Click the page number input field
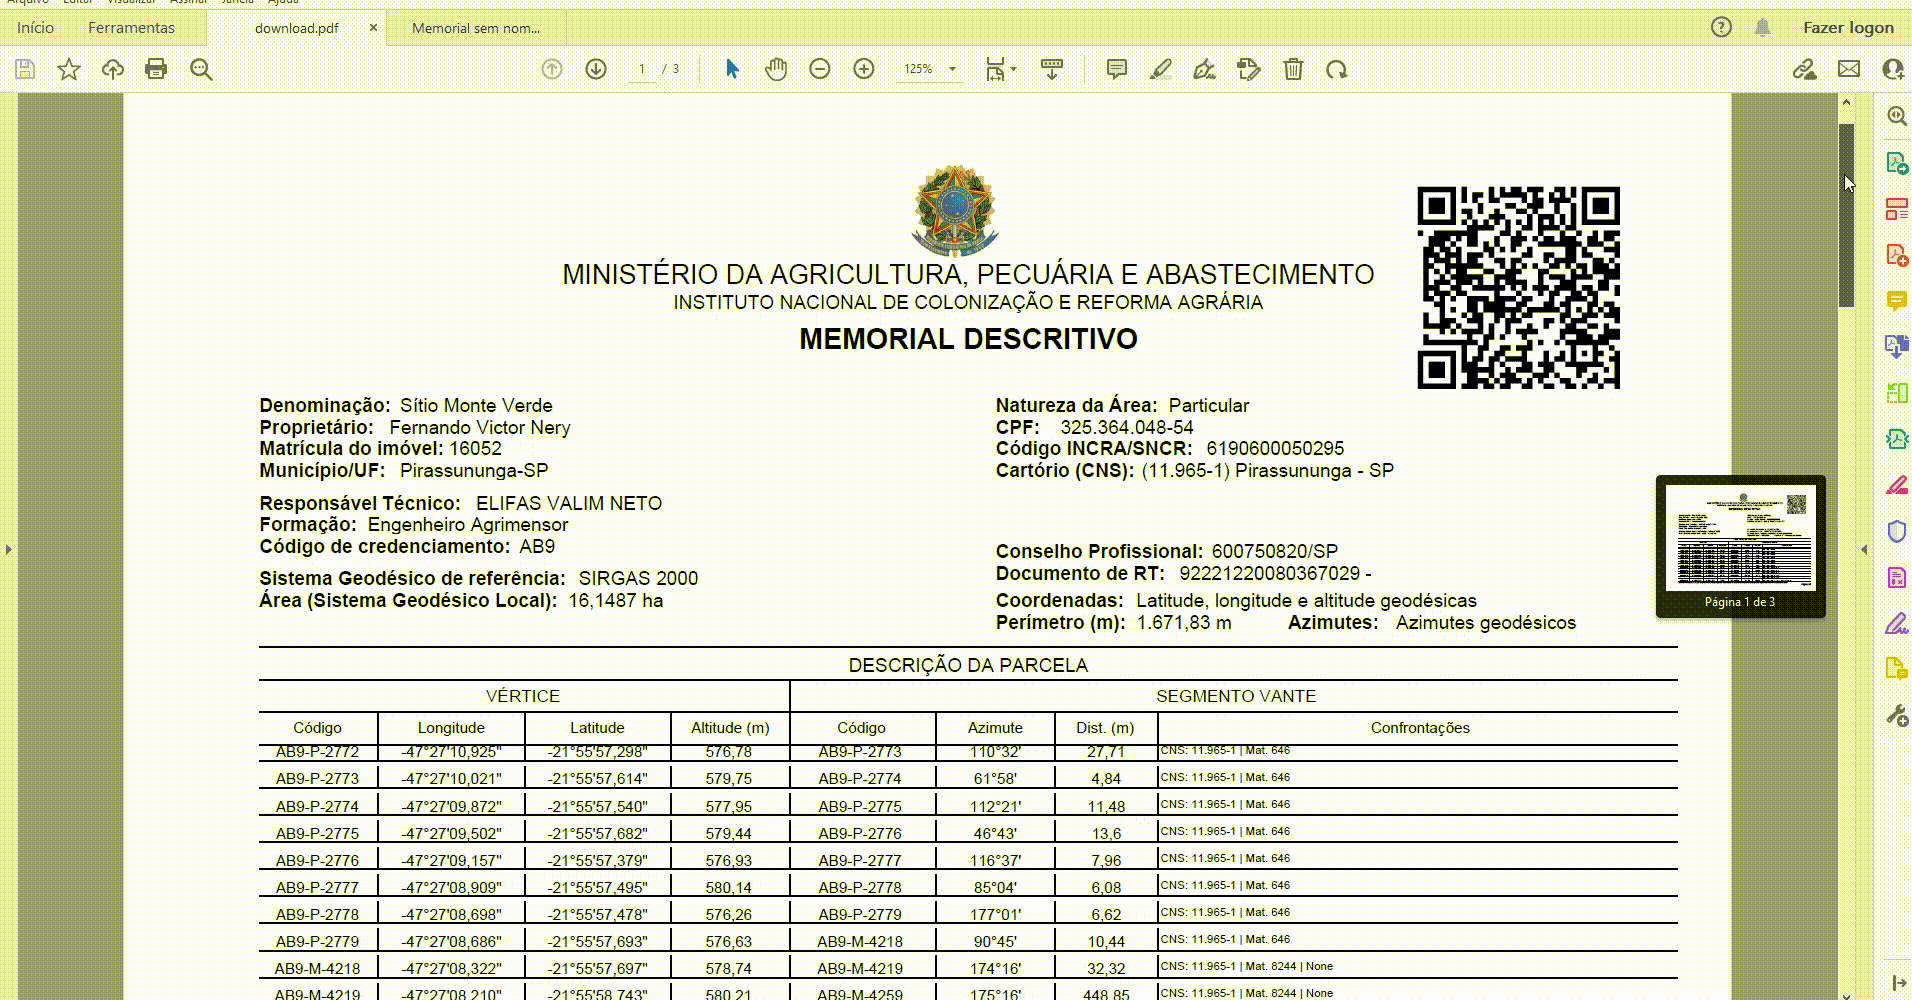Image resolution: width=1912 pixels, height=1000 pixels. pos(642,69)
